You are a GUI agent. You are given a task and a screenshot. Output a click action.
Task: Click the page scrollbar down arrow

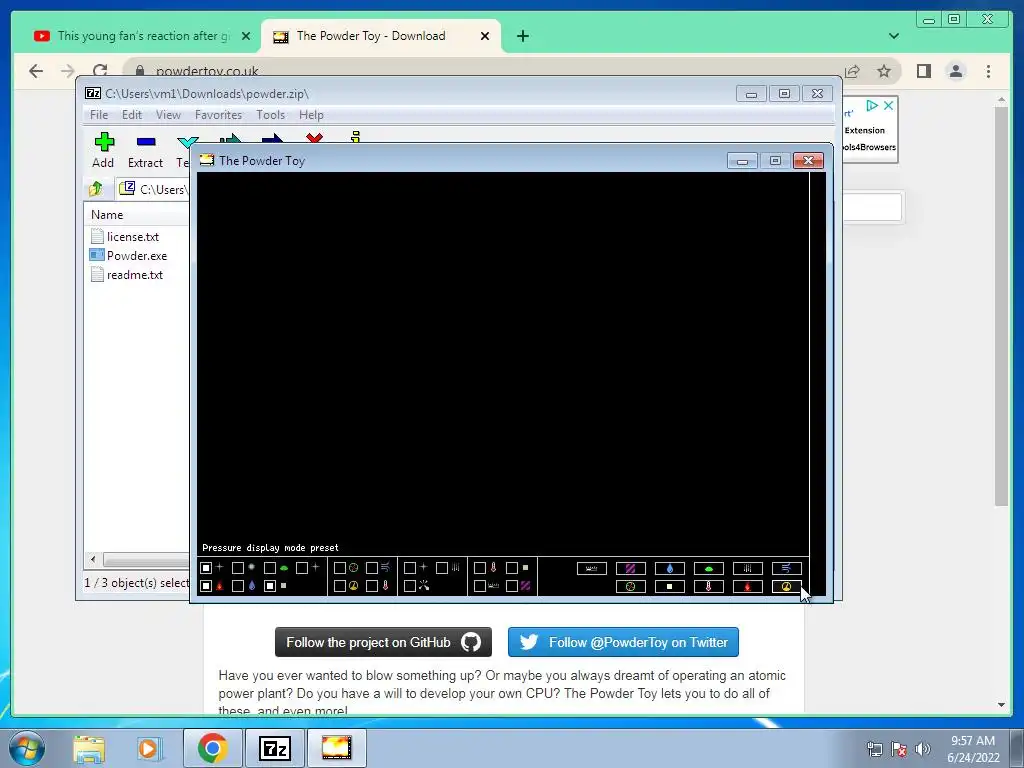[1002, 705]
